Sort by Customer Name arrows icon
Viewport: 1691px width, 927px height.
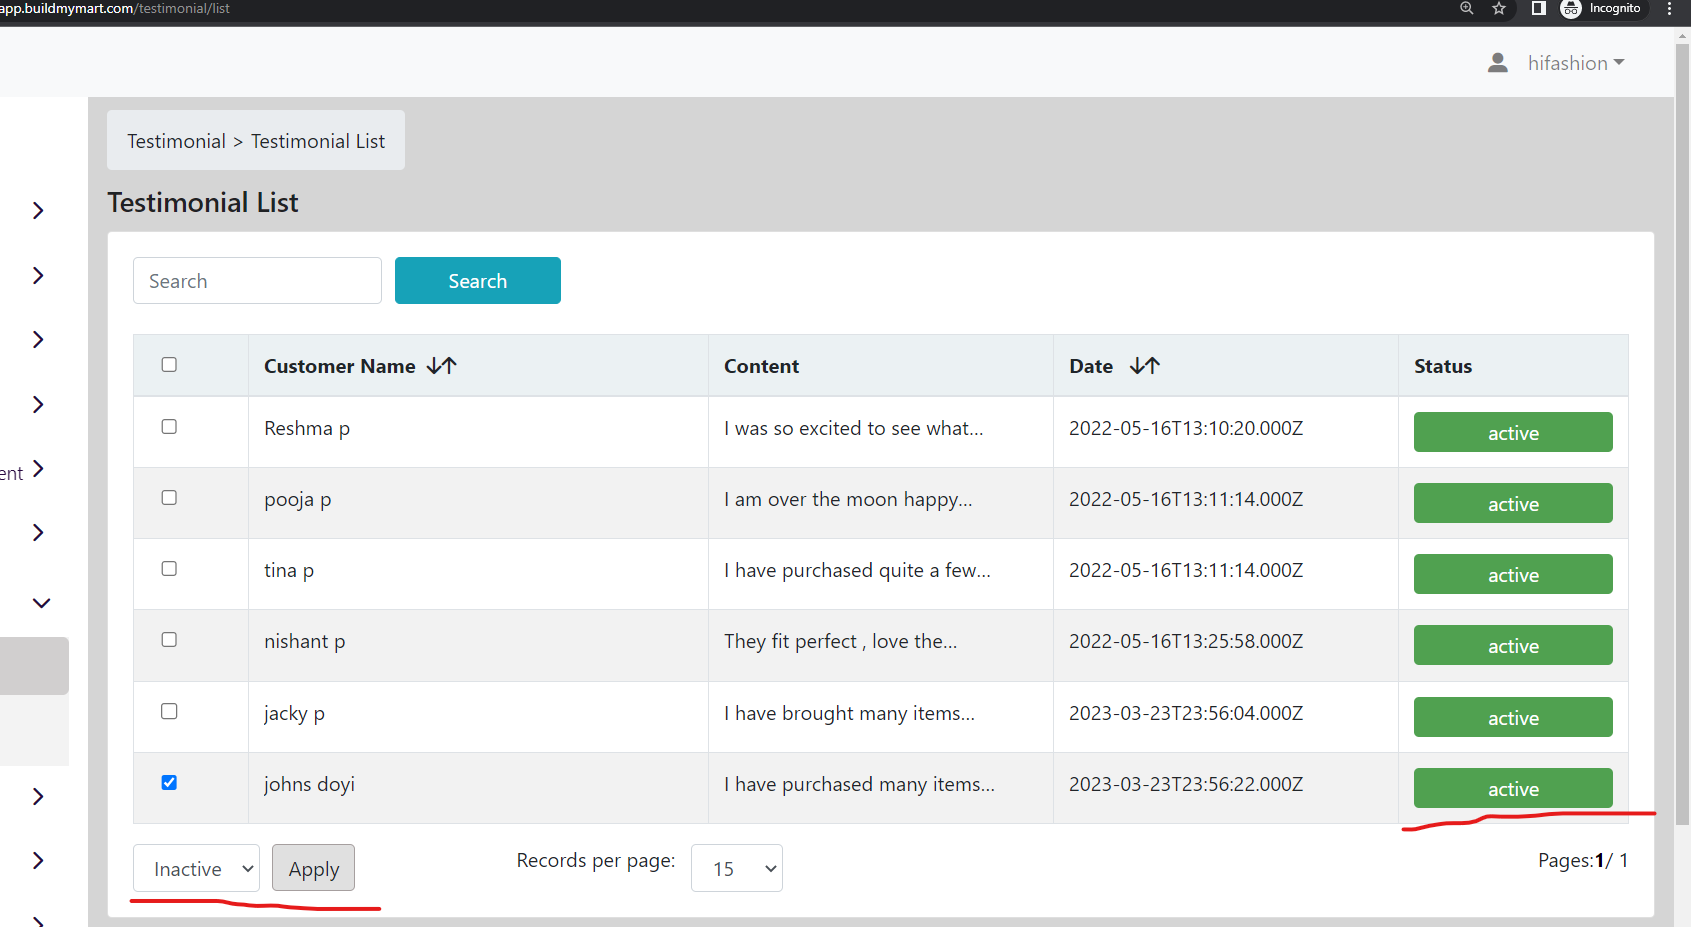(441, 366)
